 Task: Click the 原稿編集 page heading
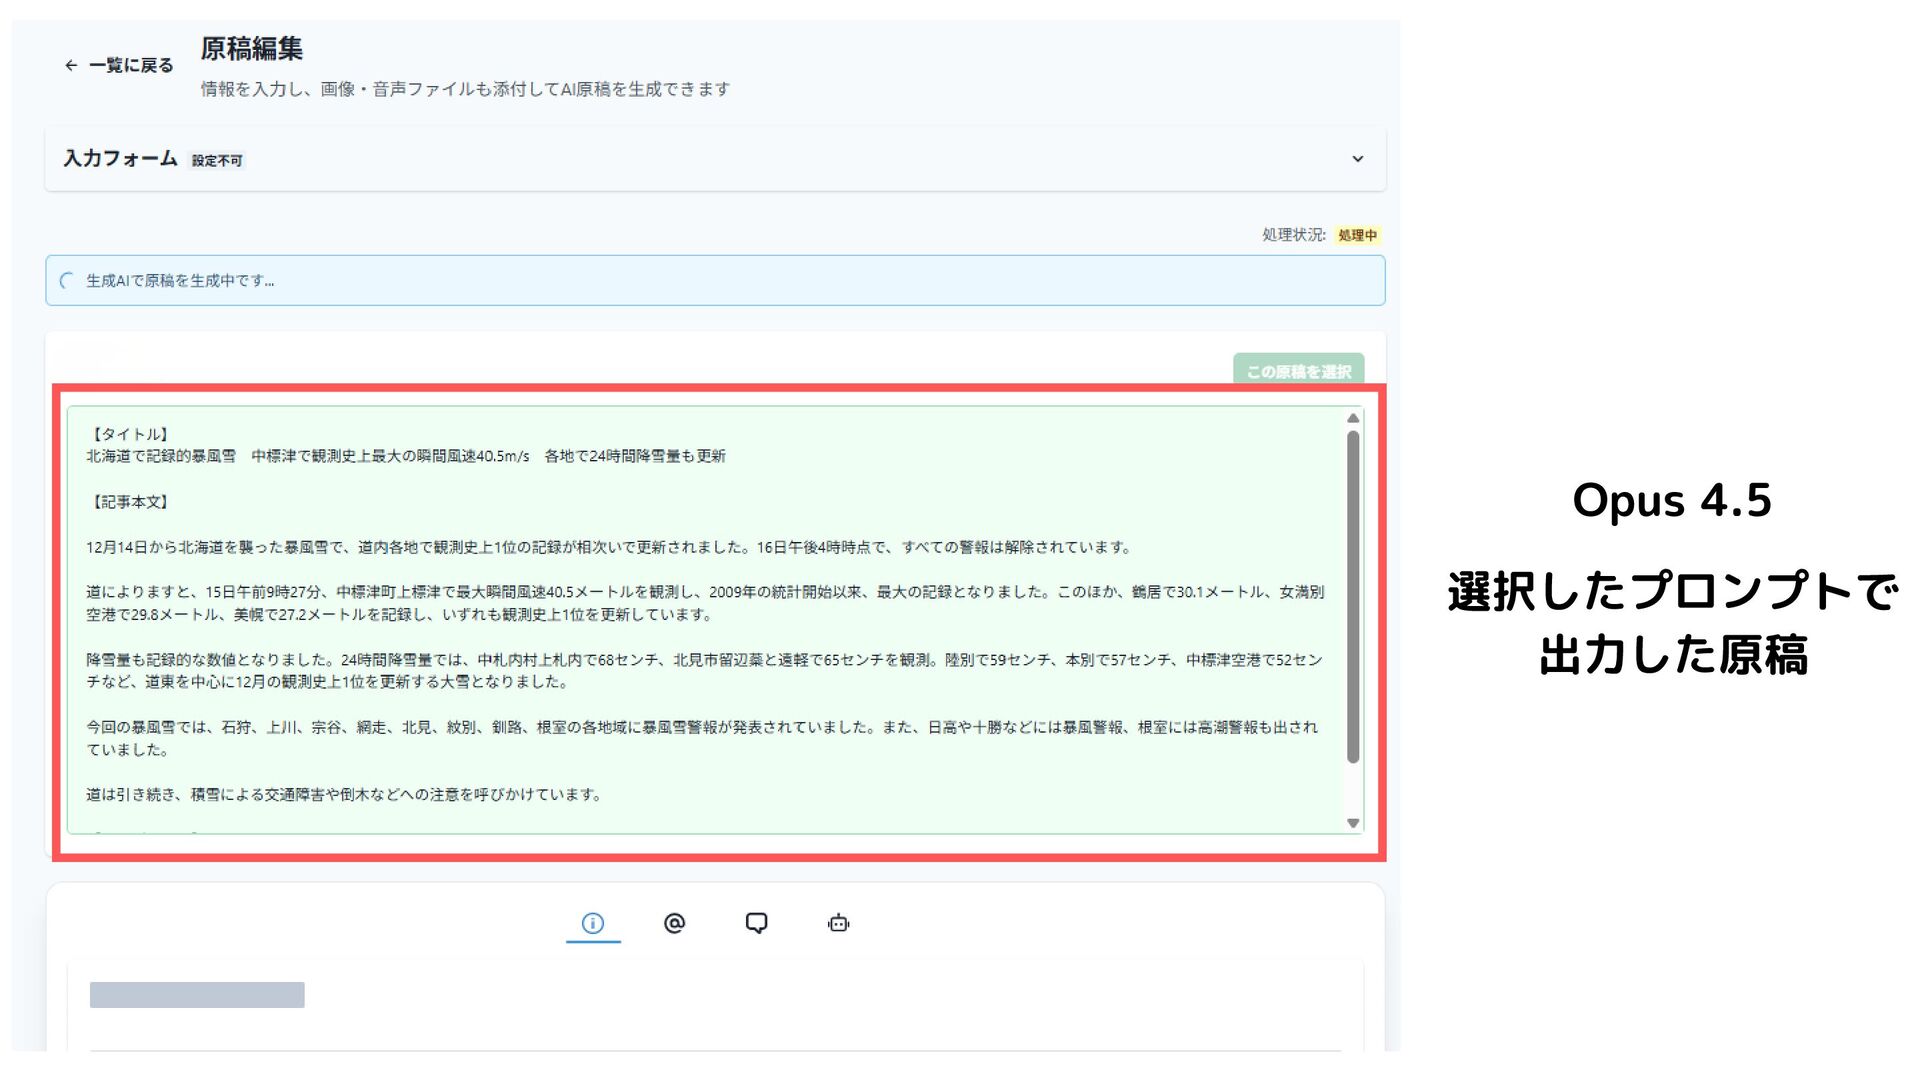pos(251,49)
